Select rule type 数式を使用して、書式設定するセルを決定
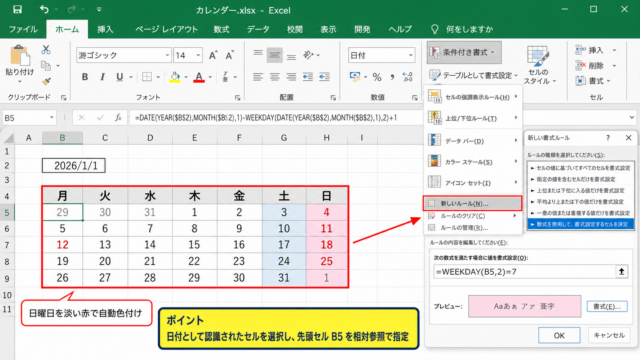 point(580,224)
